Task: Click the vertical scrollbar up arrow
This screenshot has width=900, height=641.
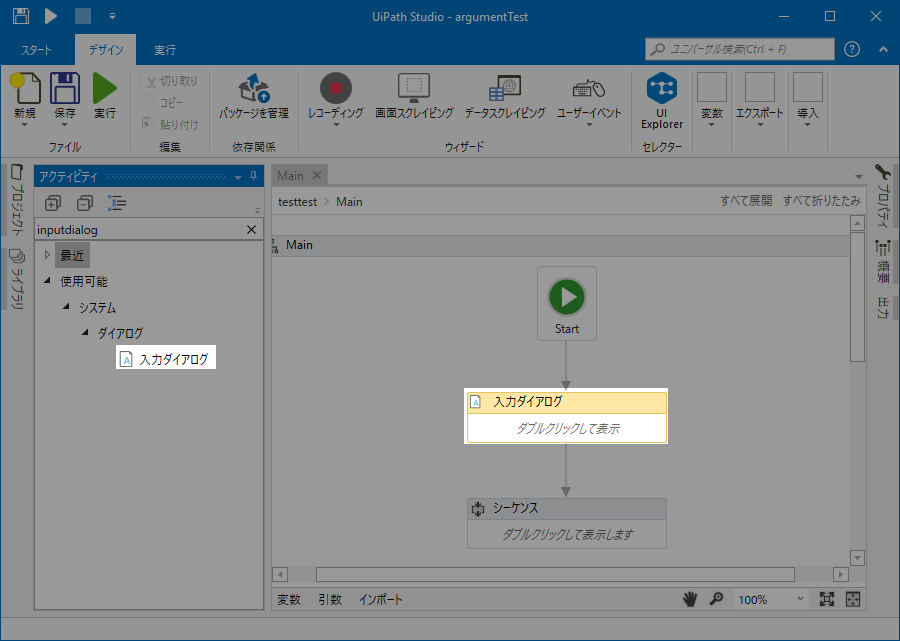Action: [858, 223]
